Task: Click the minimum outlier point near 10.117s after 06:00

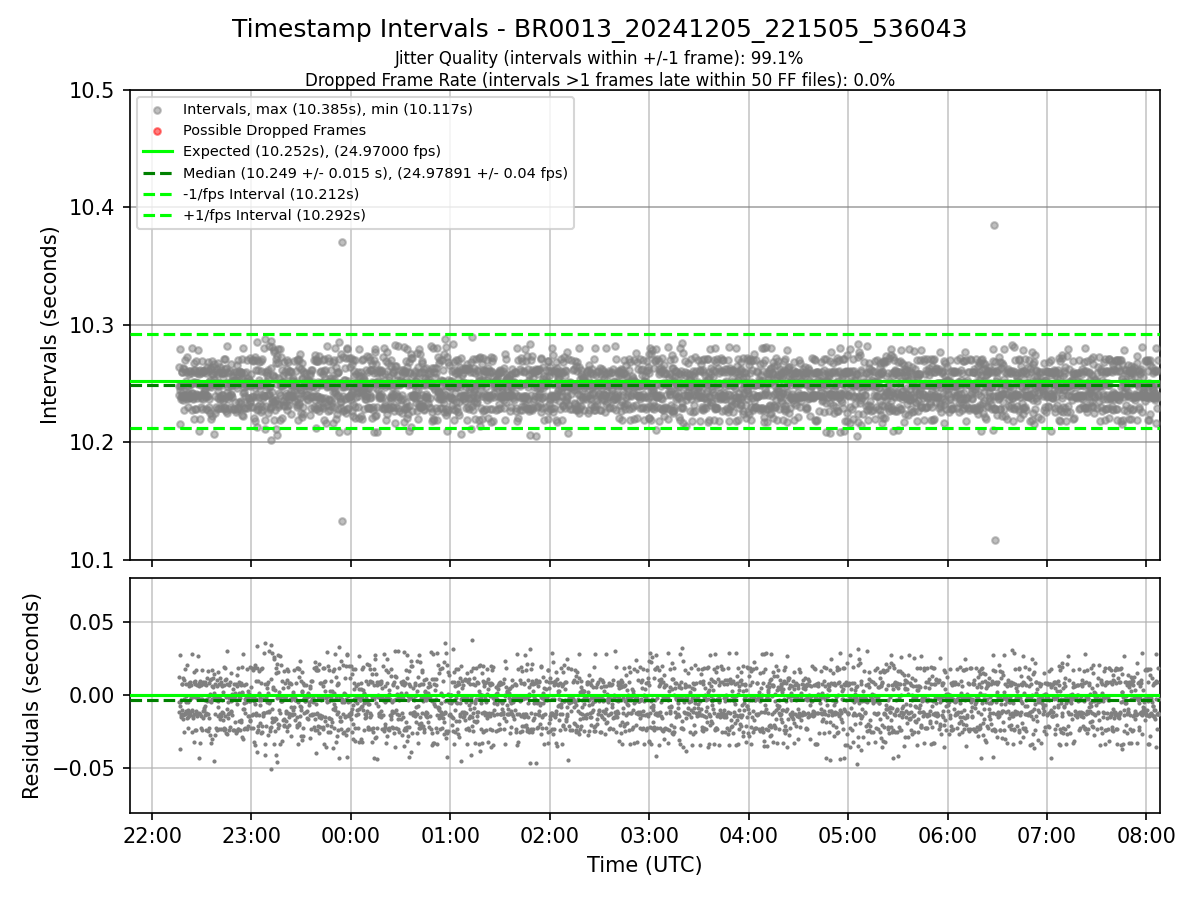Action: click(995, 540)
